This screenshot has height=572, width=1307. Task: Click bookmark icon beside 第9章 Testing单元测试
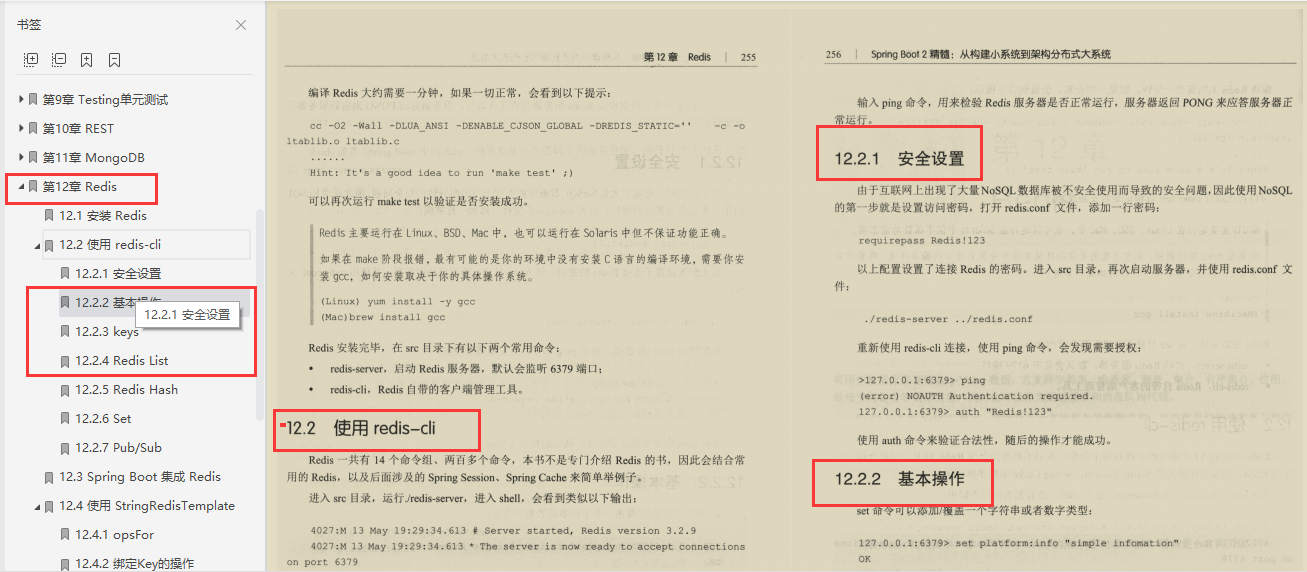point(33,100)
